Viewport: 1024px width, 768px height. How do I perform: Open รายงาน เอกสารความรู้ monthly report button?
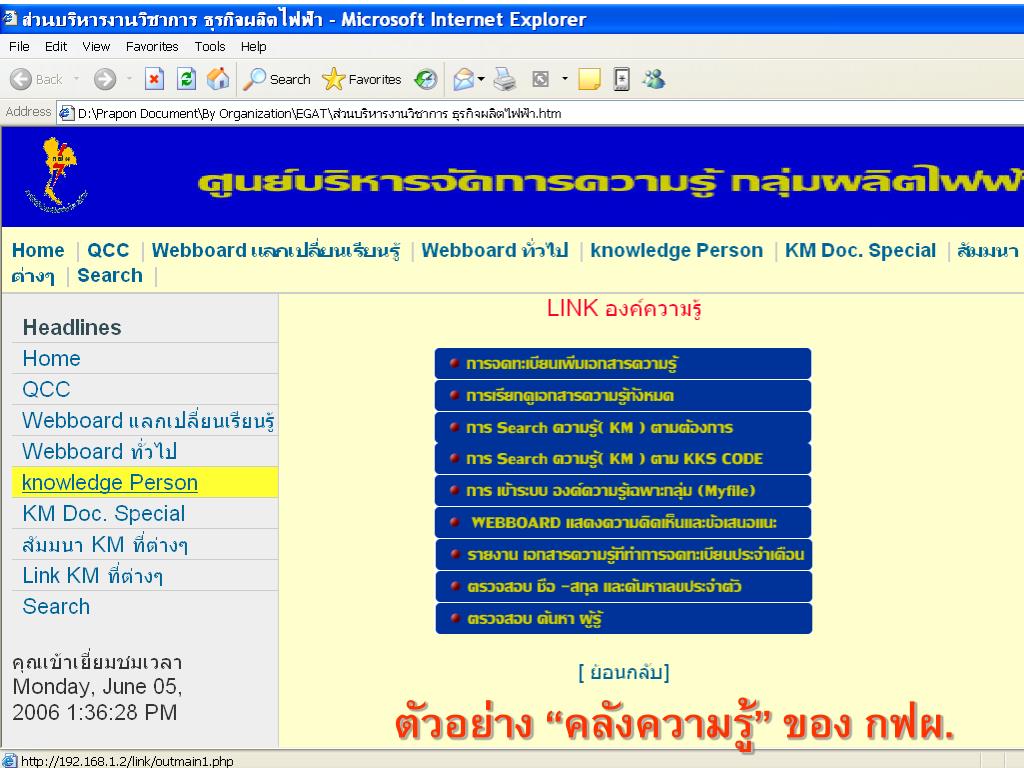624,554
